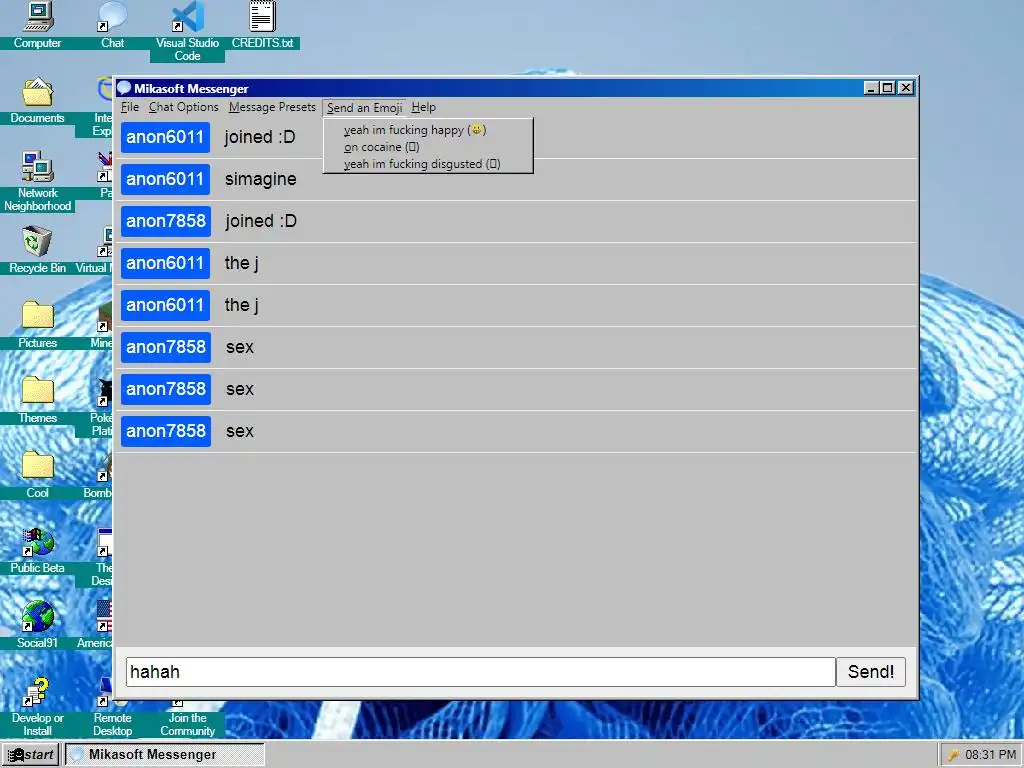Open the Help menu
The height and width of the screenshot is (768, 1024).
[424, 107]
